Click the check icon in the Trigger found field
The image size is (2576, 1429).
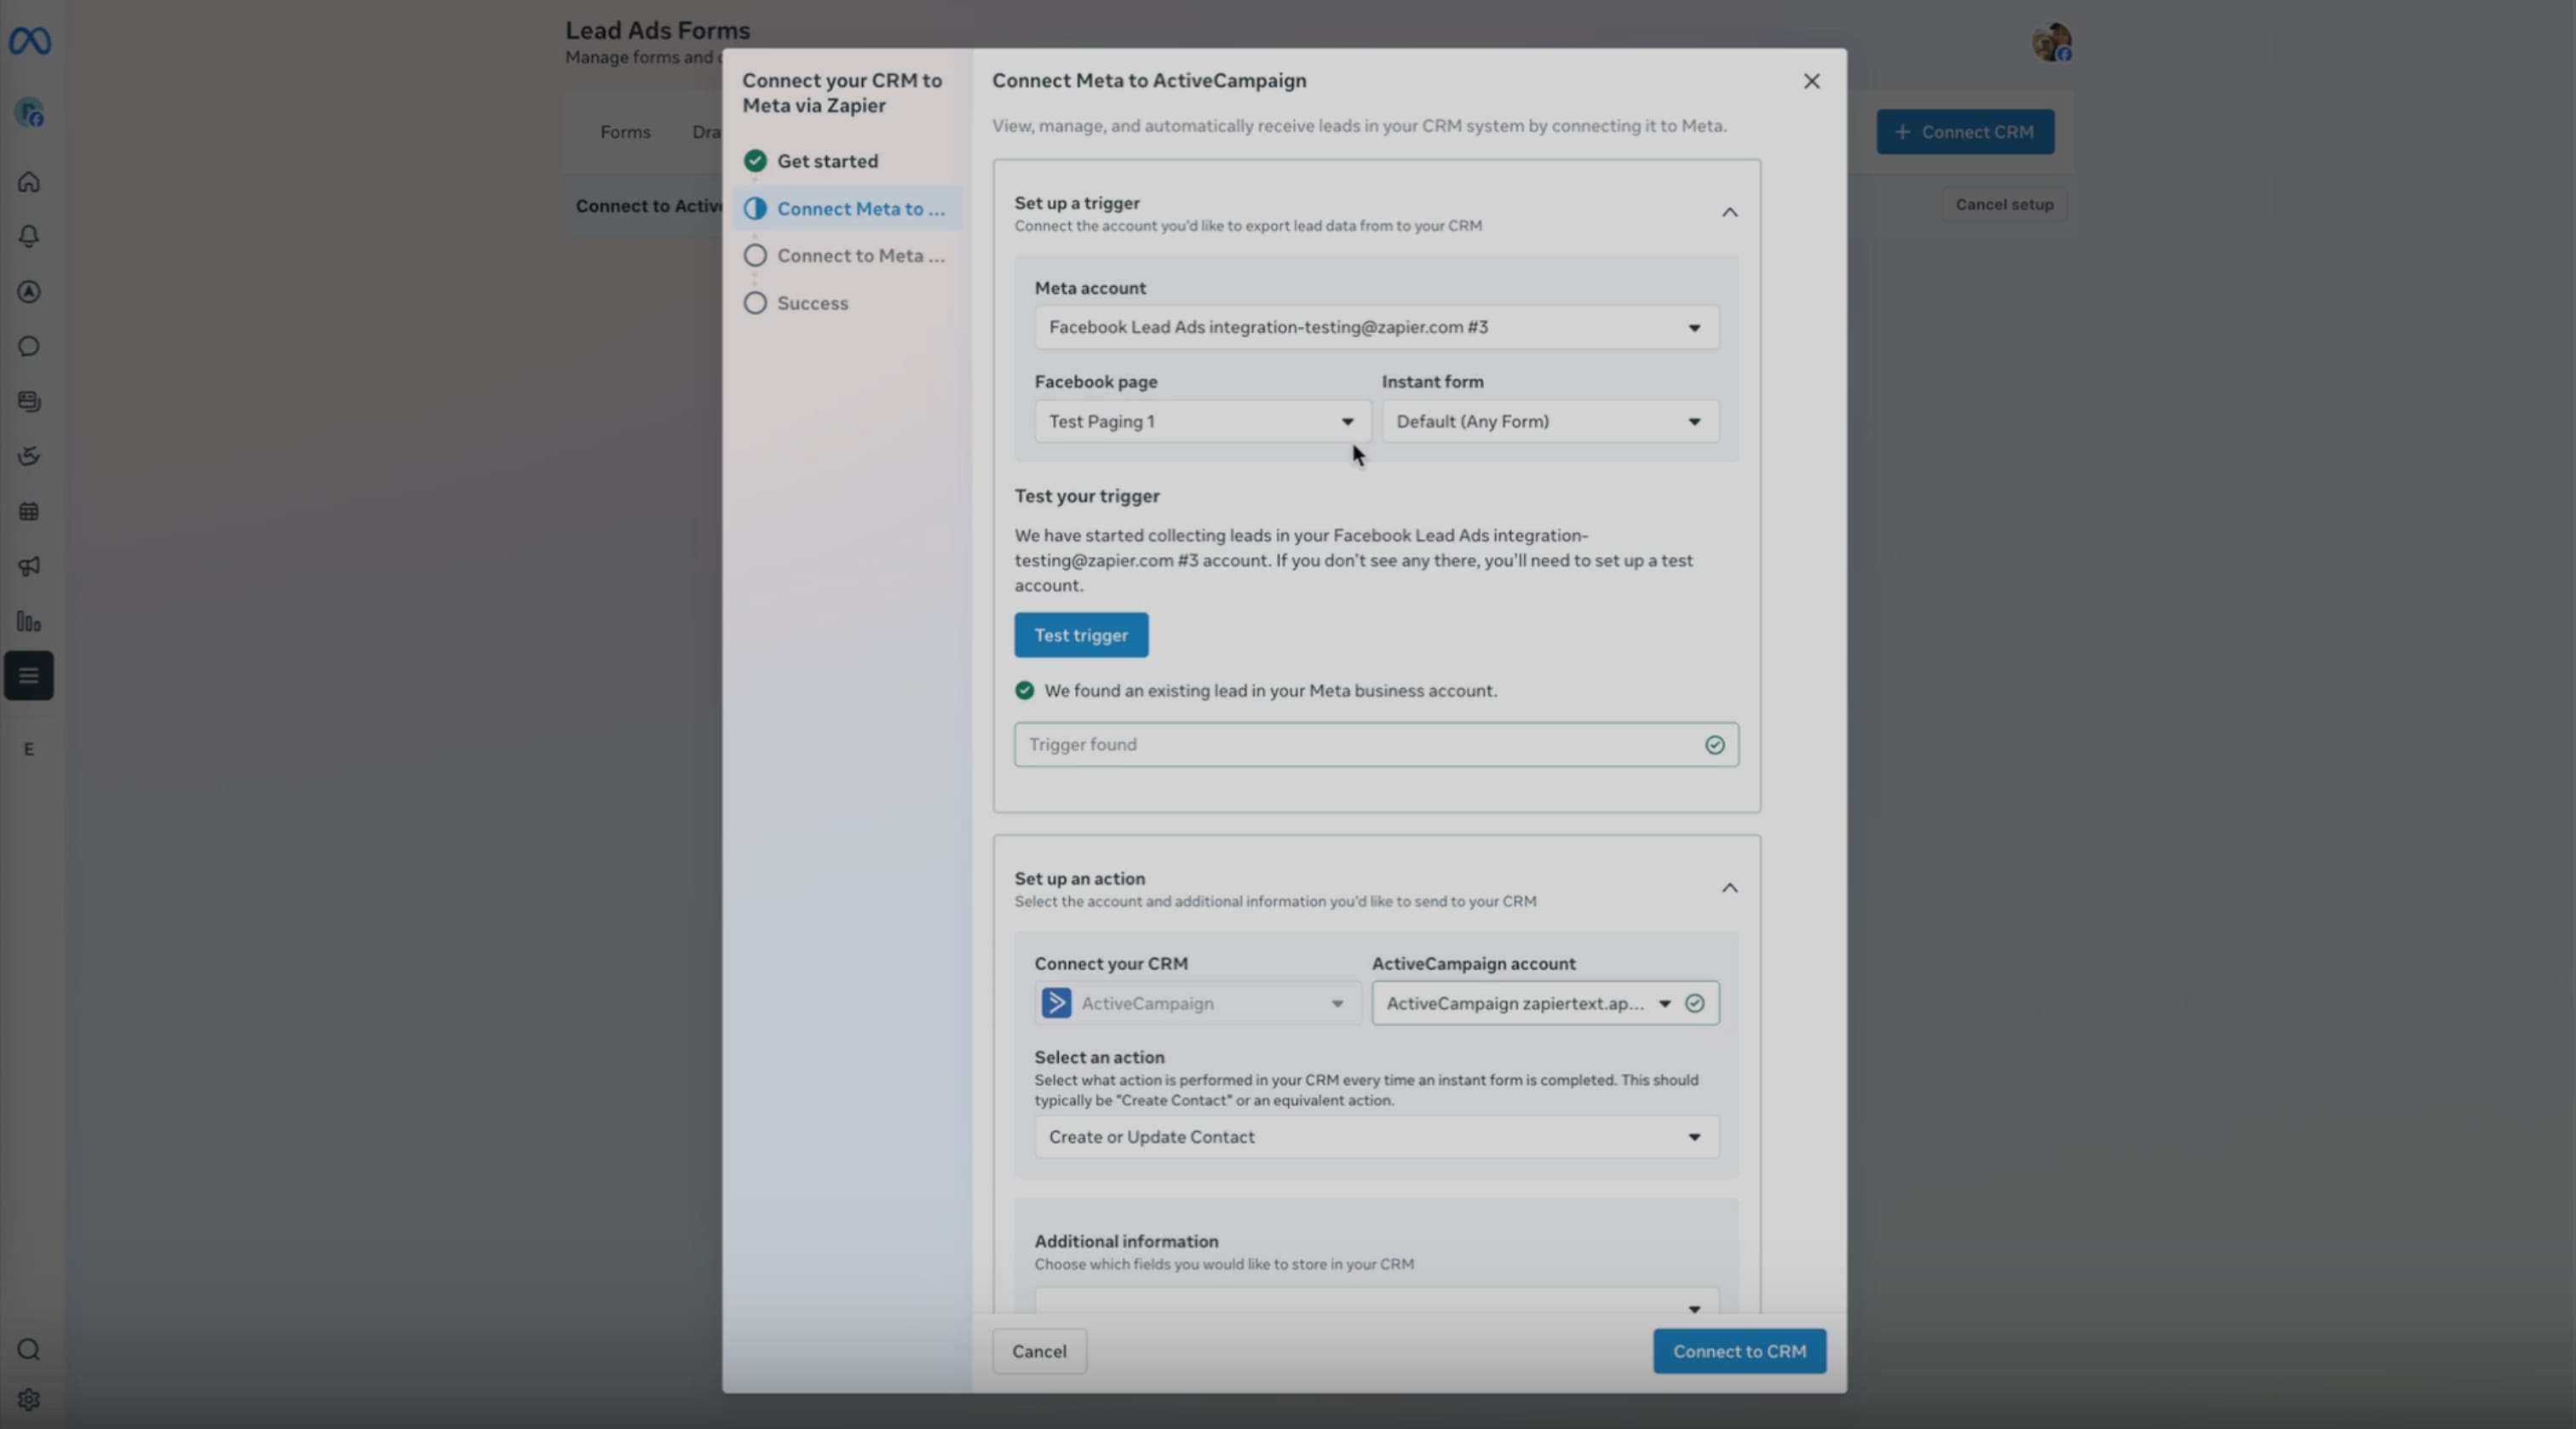pos(1715,745)
